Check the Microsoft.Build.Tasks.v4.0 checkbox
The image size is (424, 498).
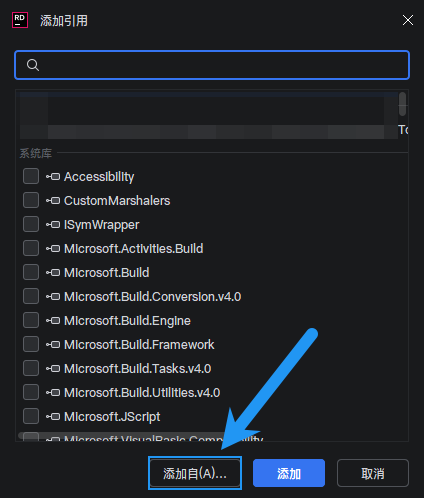[x=31, y=368]
